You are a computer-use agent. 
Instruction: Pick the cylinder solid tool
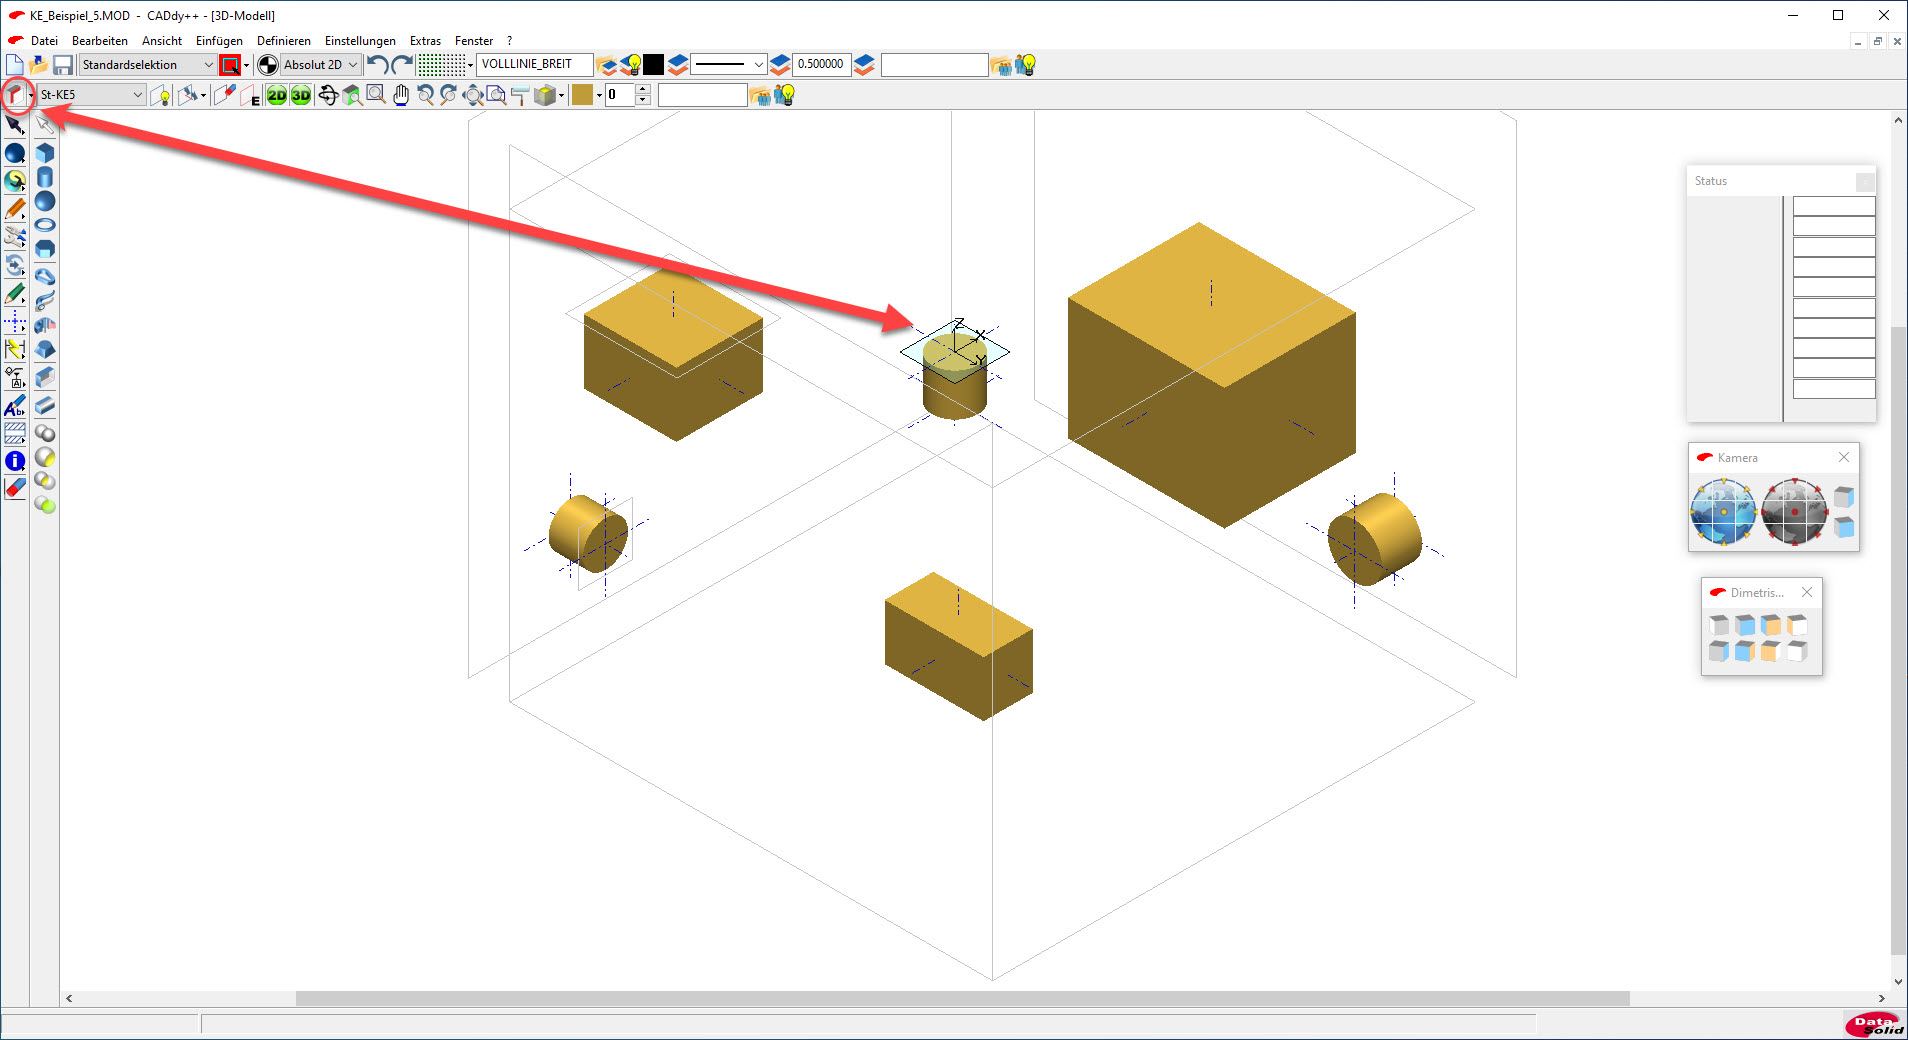45,178
